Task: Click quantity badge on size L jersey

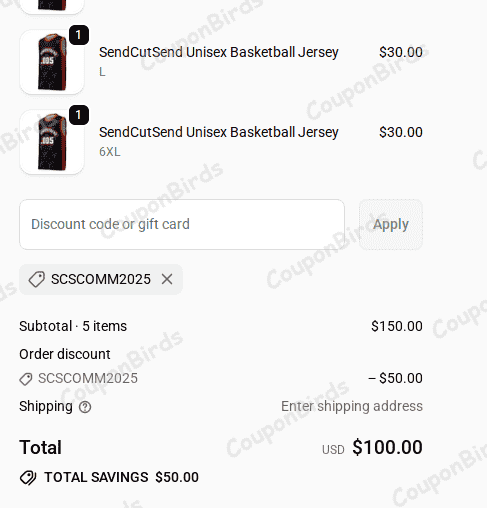Action: tap(79, 35)
